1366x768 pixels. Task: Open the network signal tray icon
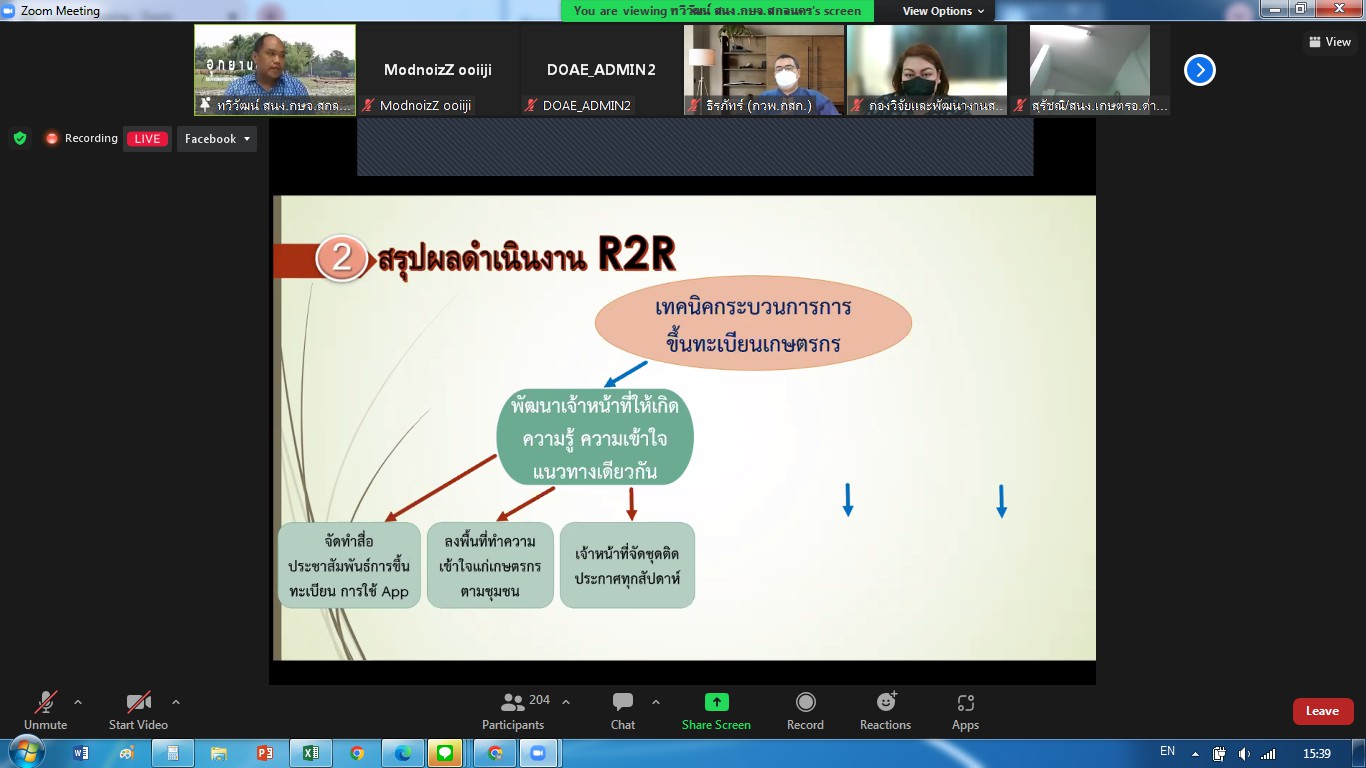click(x=1268, y=754)
